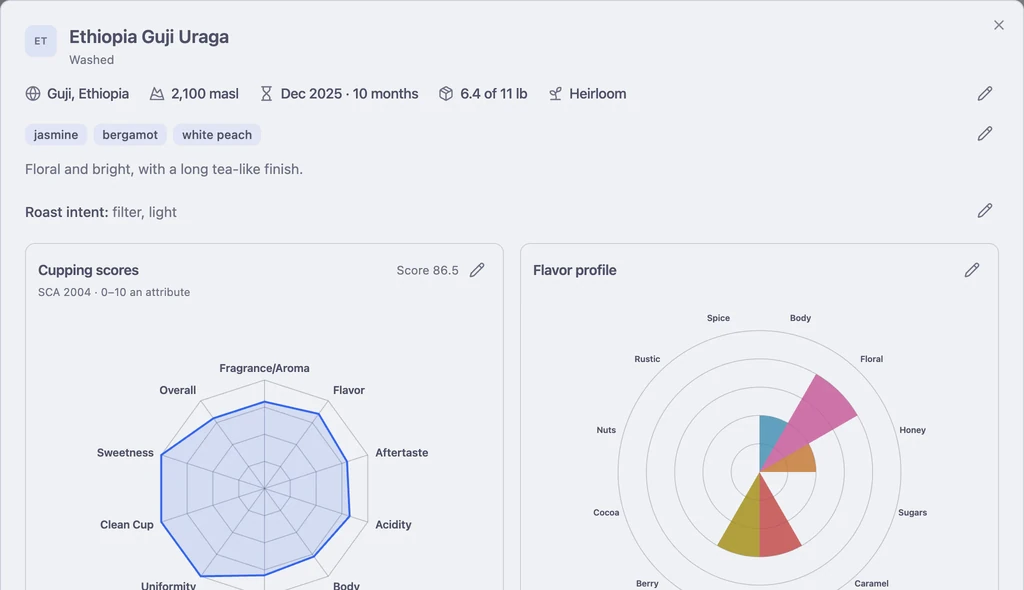The height and width of the screenshot is (590, 1024).
Task: Click the globe icon beside Guji, Ethiopia
Action: tap(33, 93)
